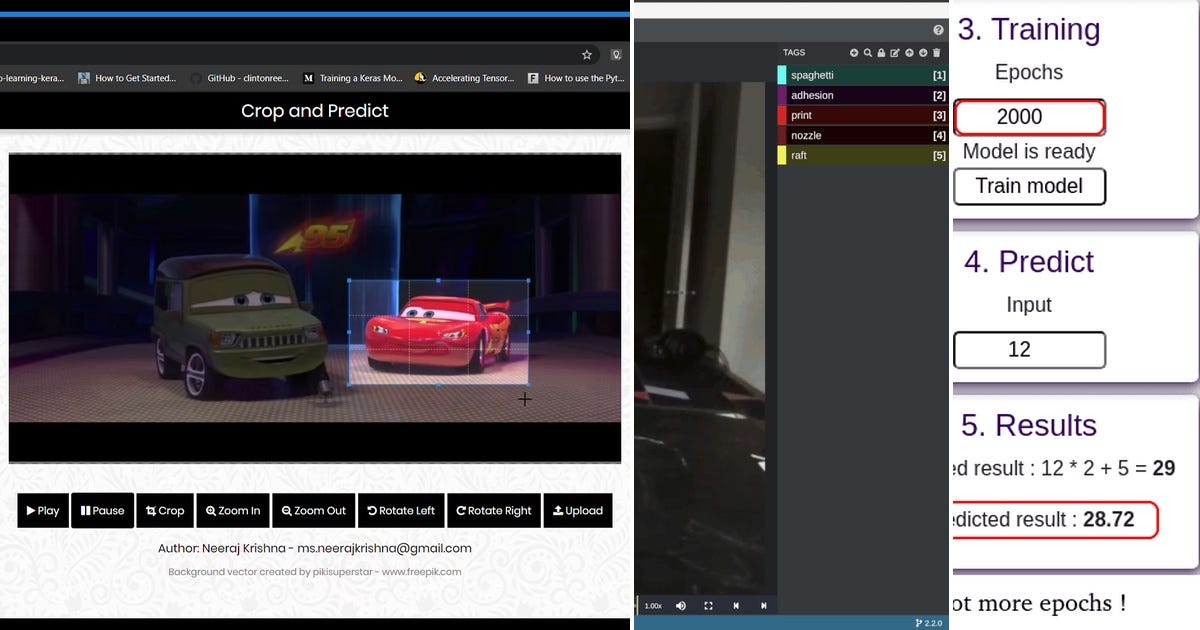This screenshot has height=630, width=1200.
Task: Click the '5. Results' heading
Action: pyautogui.click(x=1029, y=425)
